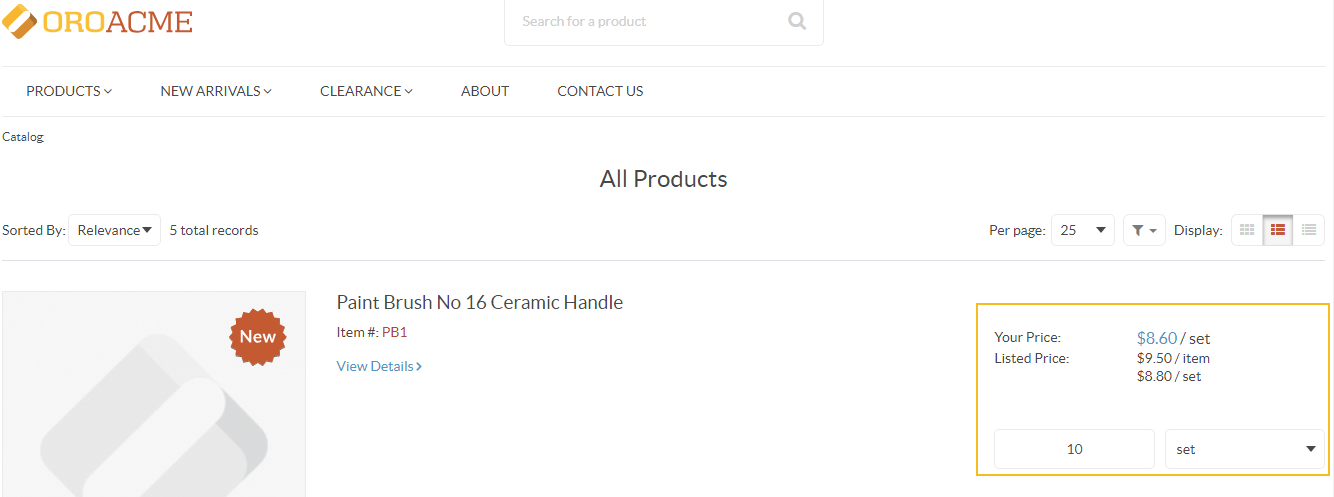Viewport: 1334px width, 497px height.
Task: Open Paint Brush No 16 Ceramic Handle title
Action: [x=480, y=302]
